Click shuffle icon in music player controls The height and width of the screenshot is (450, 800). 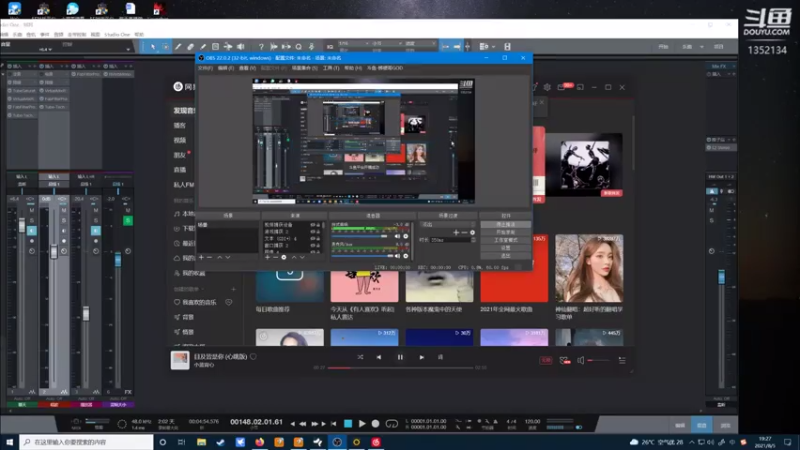pyautogui.click(x=360, y=357)
